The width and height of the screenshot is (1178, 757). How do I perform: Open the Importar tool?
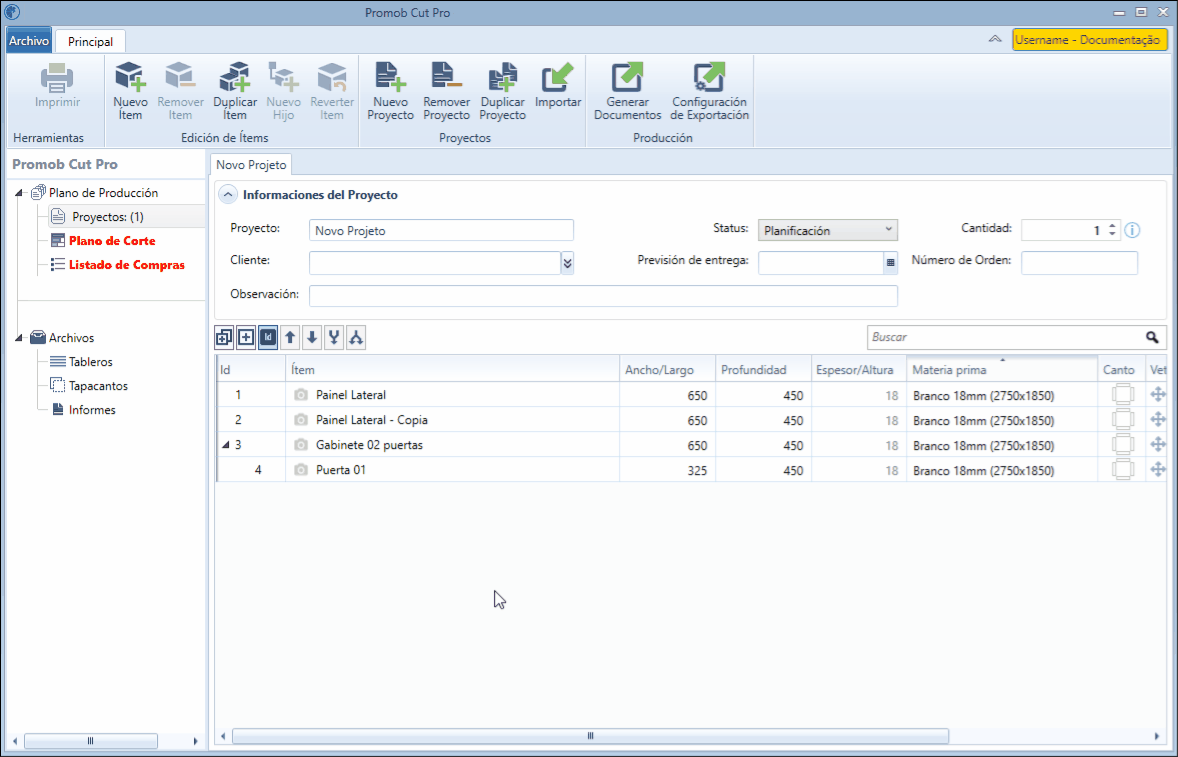click(557, 85)
